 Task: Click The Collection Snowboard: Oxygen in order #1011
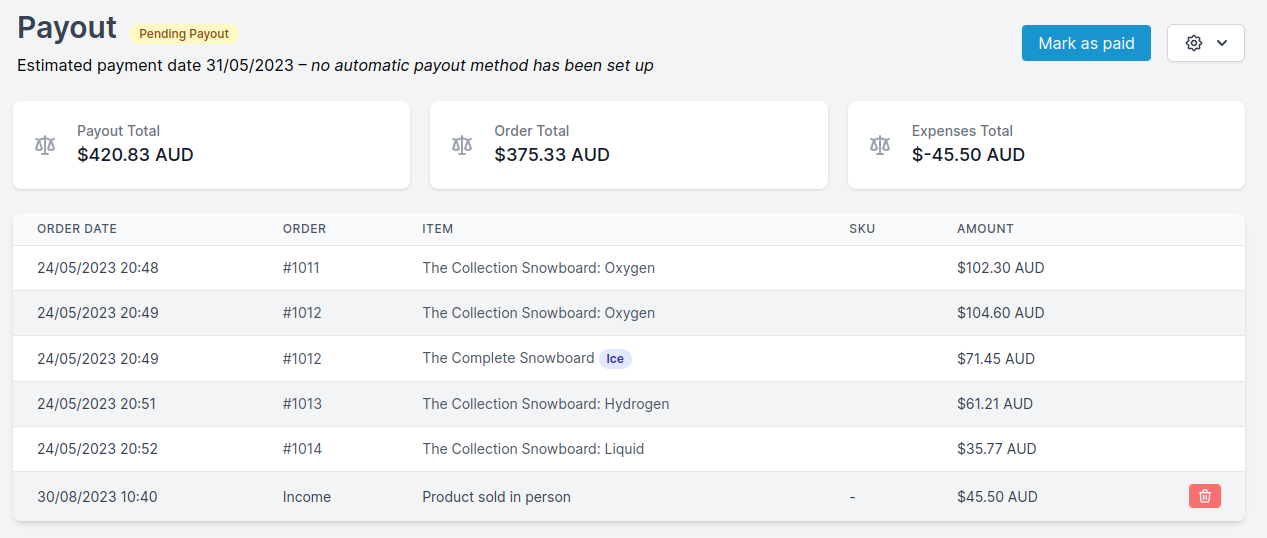point(539,268)
